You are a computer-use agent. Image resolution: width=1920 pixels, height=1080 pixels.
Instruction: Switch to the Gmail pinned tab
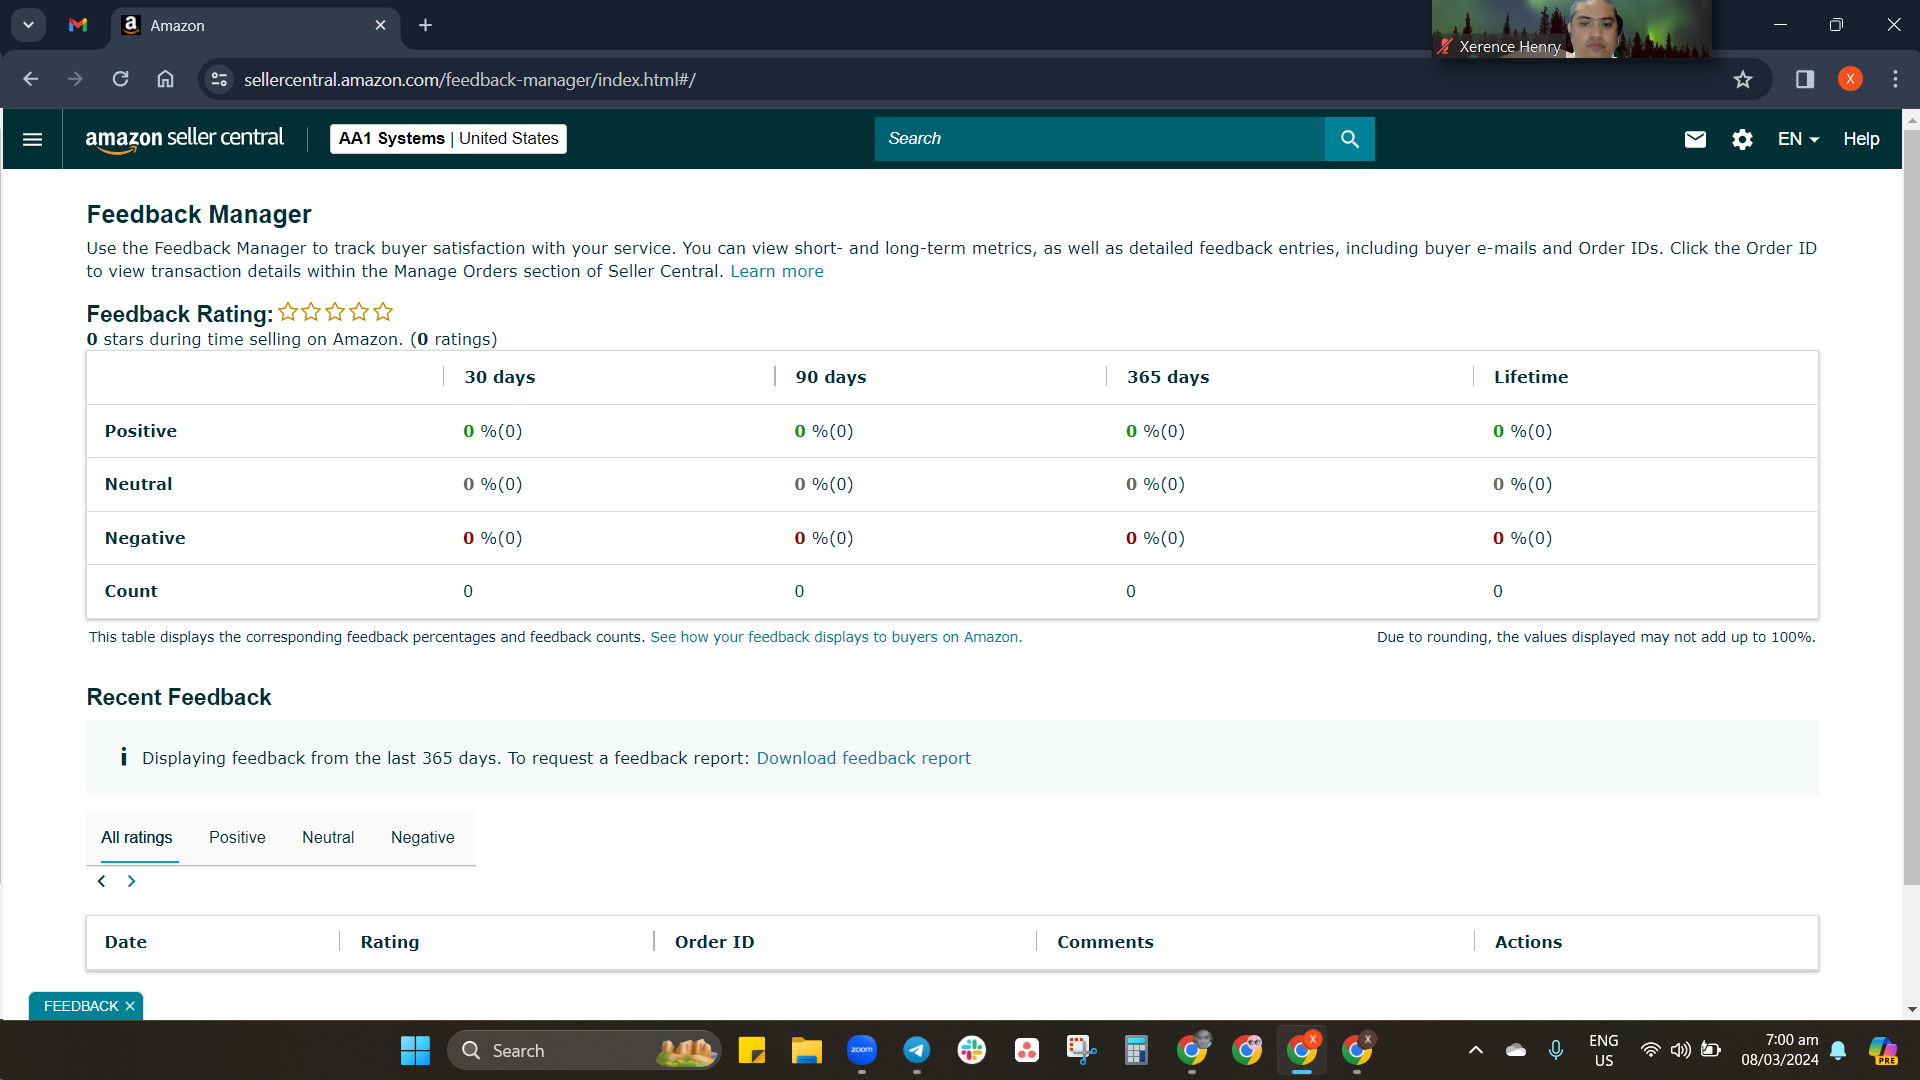coord(78,25)
